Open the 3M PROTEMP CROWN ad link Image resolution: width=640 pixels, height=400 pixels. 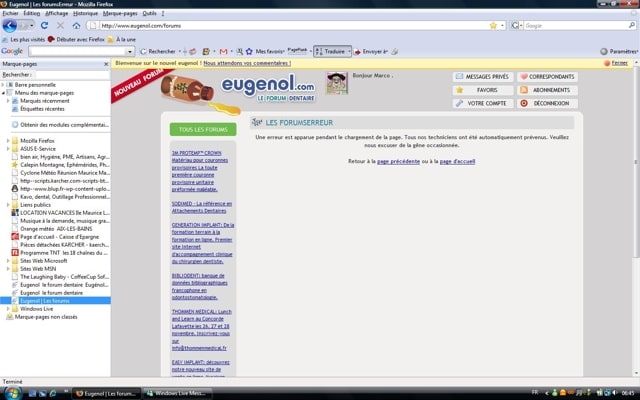(200, 171)
